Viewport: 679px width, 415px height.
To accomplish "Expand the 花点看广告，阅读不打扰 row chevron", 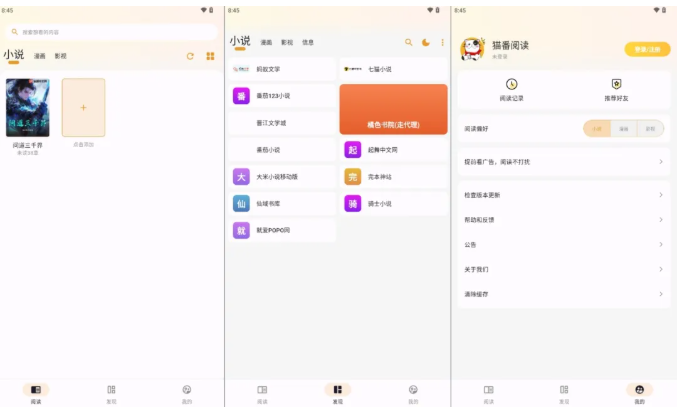I will coord(661,162).
